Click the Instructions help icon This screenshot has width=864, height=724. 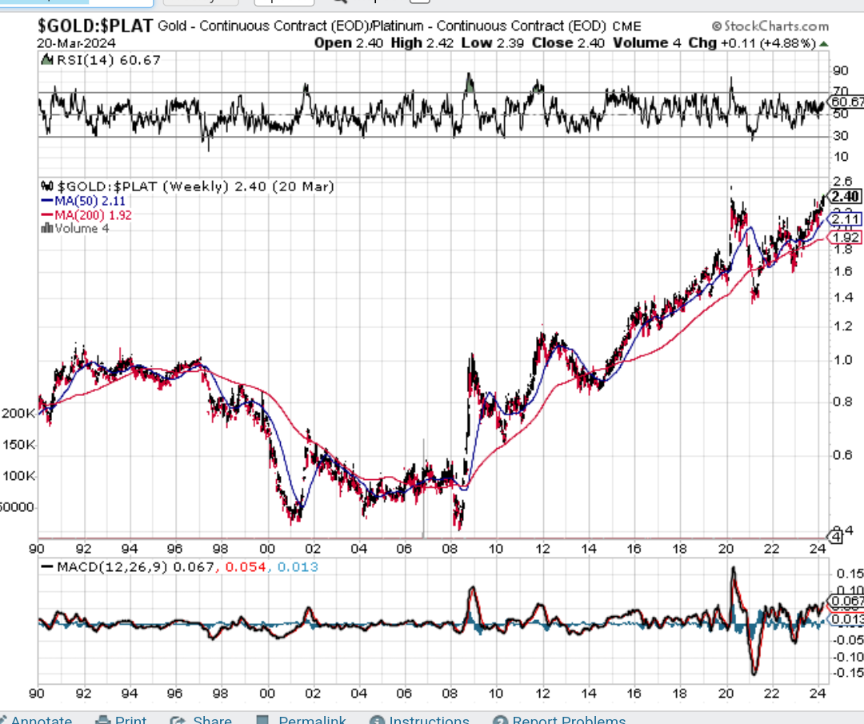[x=377, y=719]
